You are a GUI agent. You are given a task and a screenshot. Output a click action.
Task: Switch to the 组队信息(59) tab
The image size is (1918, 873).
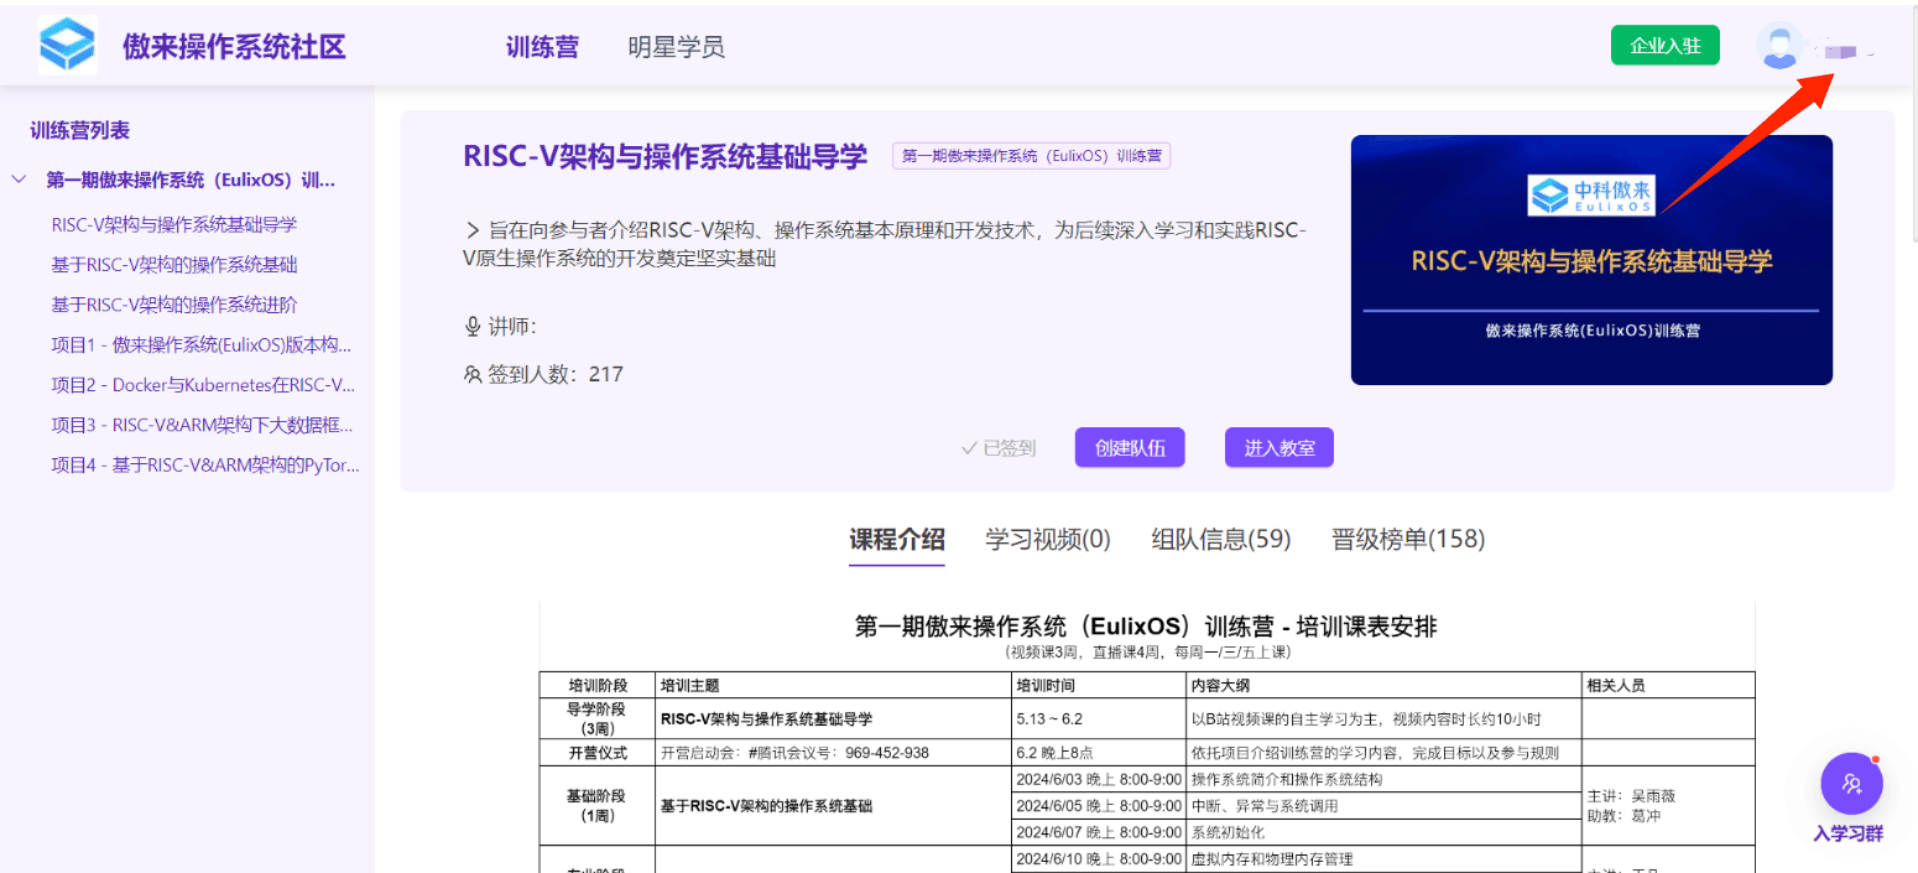point(1221,539)
